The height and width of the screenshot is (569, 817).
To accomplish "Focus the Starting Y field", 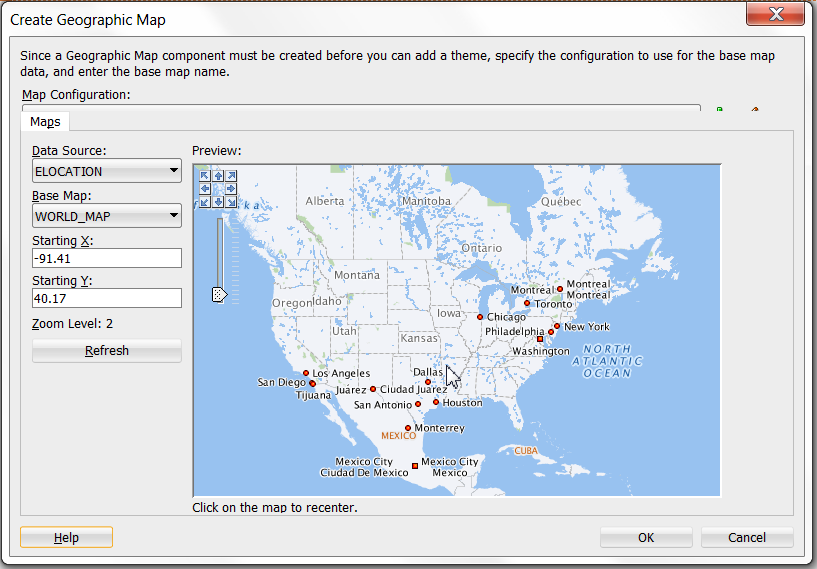I will (106, 298).
